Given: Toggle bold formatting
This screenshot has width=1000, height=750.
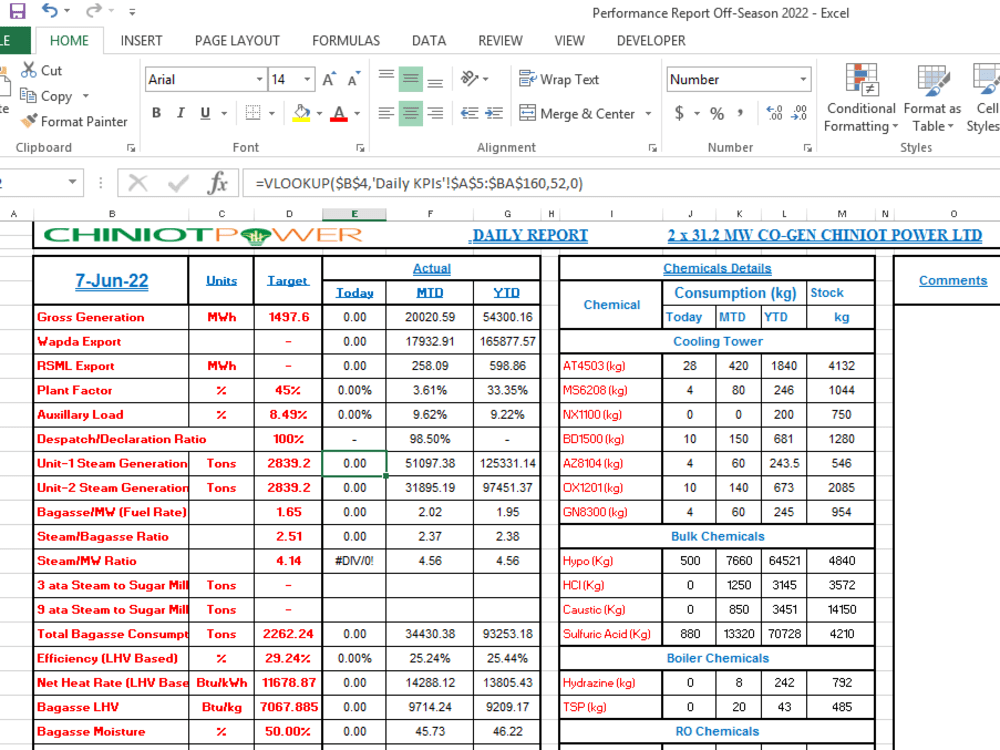Looking at the screenshot, I should pyautogui.click(x=155, y=113).
